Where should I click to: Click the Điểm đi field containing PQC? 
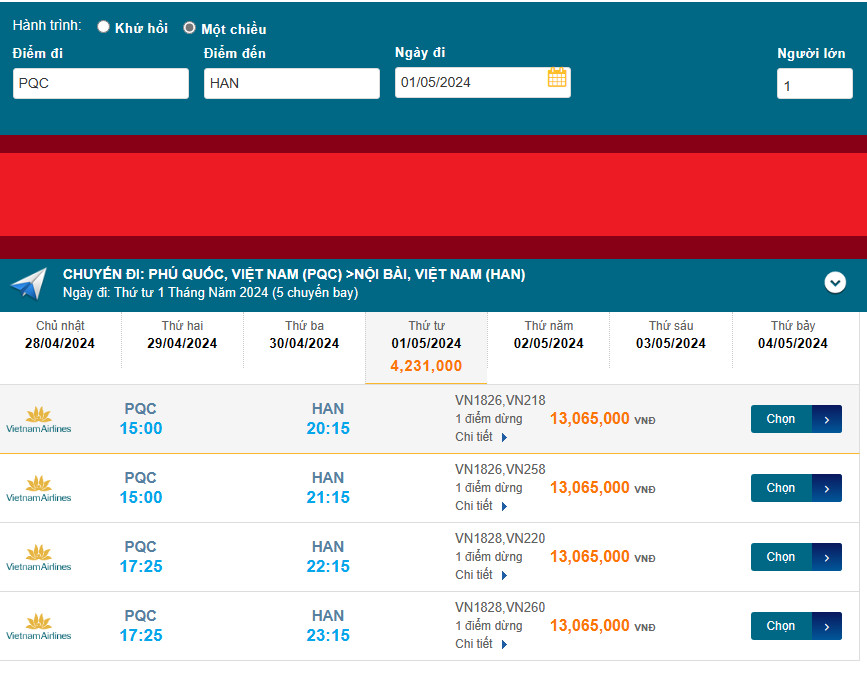101,83
